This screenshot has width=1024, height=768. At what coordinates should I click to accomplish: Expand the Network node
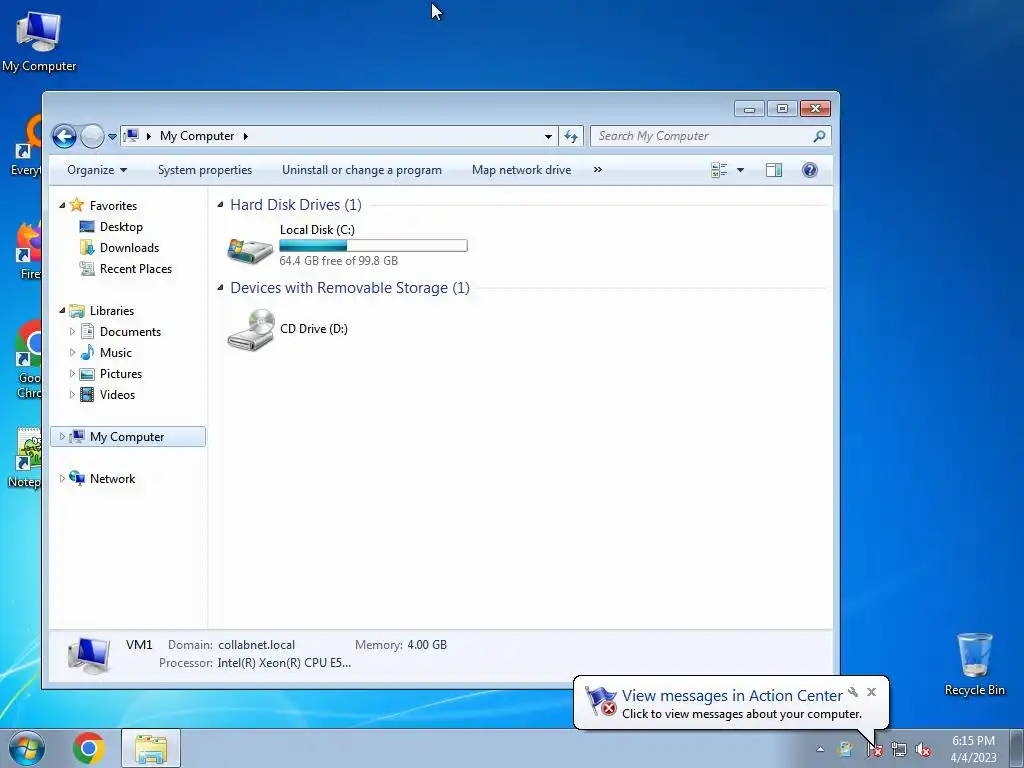(x=62, y=479)
